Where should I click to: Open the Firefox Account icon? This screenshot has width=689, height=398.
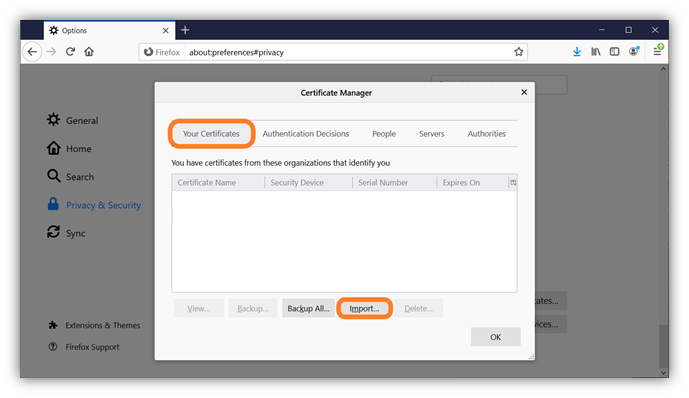(634, 51)
